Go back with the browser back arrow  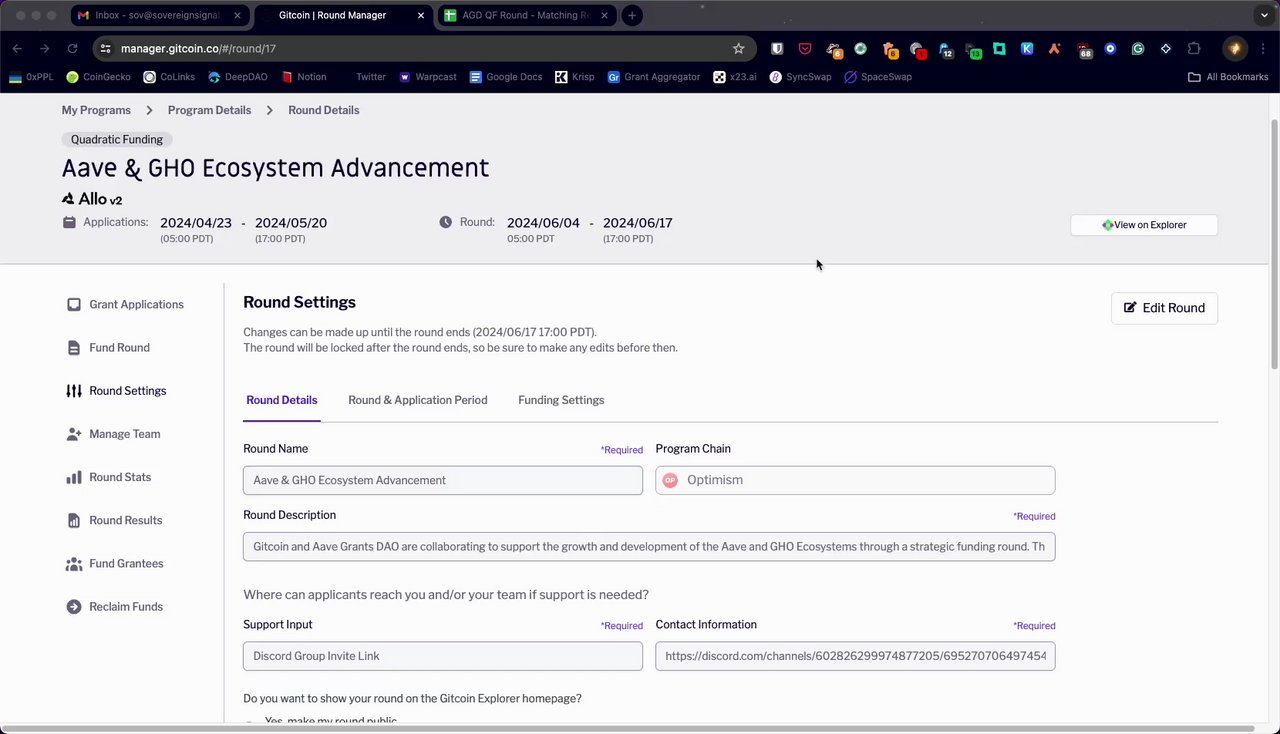(17, 48)
